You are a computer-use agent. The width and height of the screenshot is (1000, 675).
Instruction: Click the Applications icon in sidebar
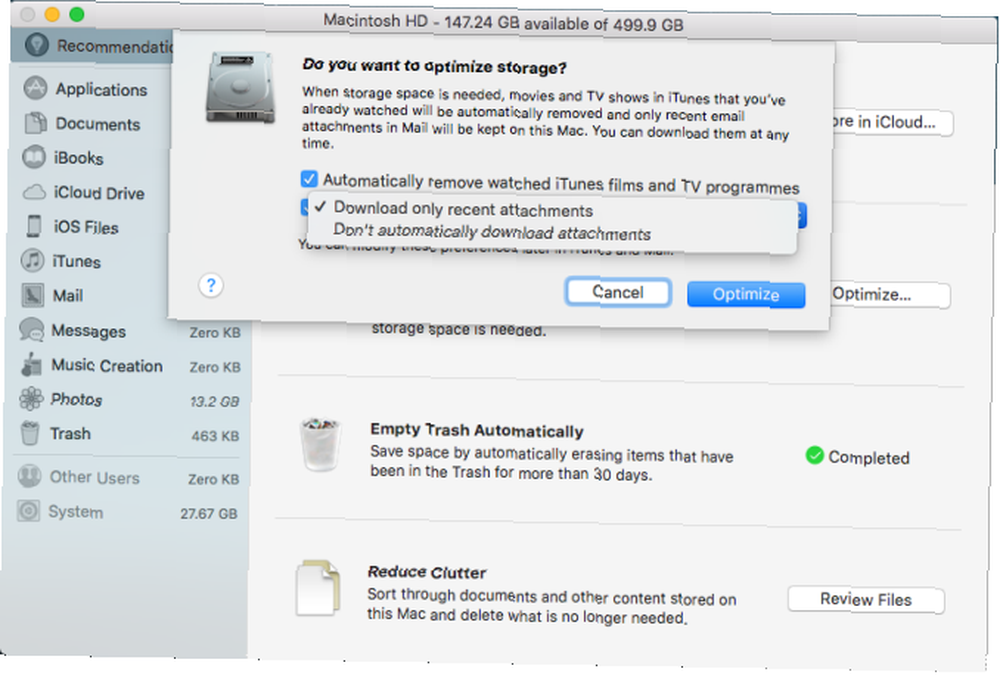35,88
